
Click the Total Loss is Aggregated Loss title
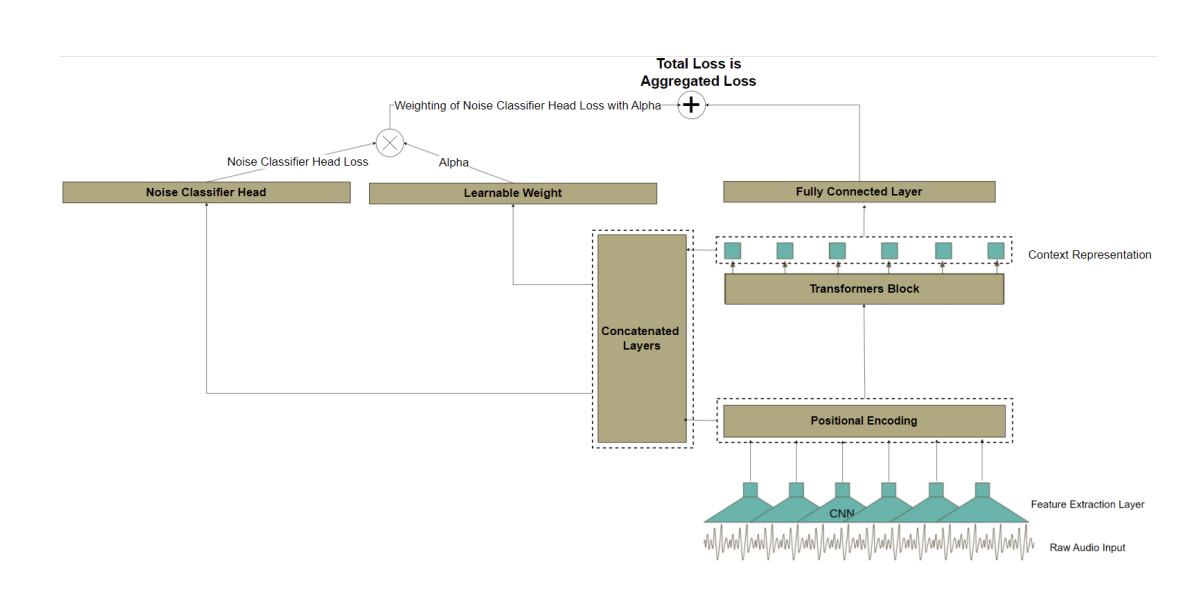(x=698, y=72)
